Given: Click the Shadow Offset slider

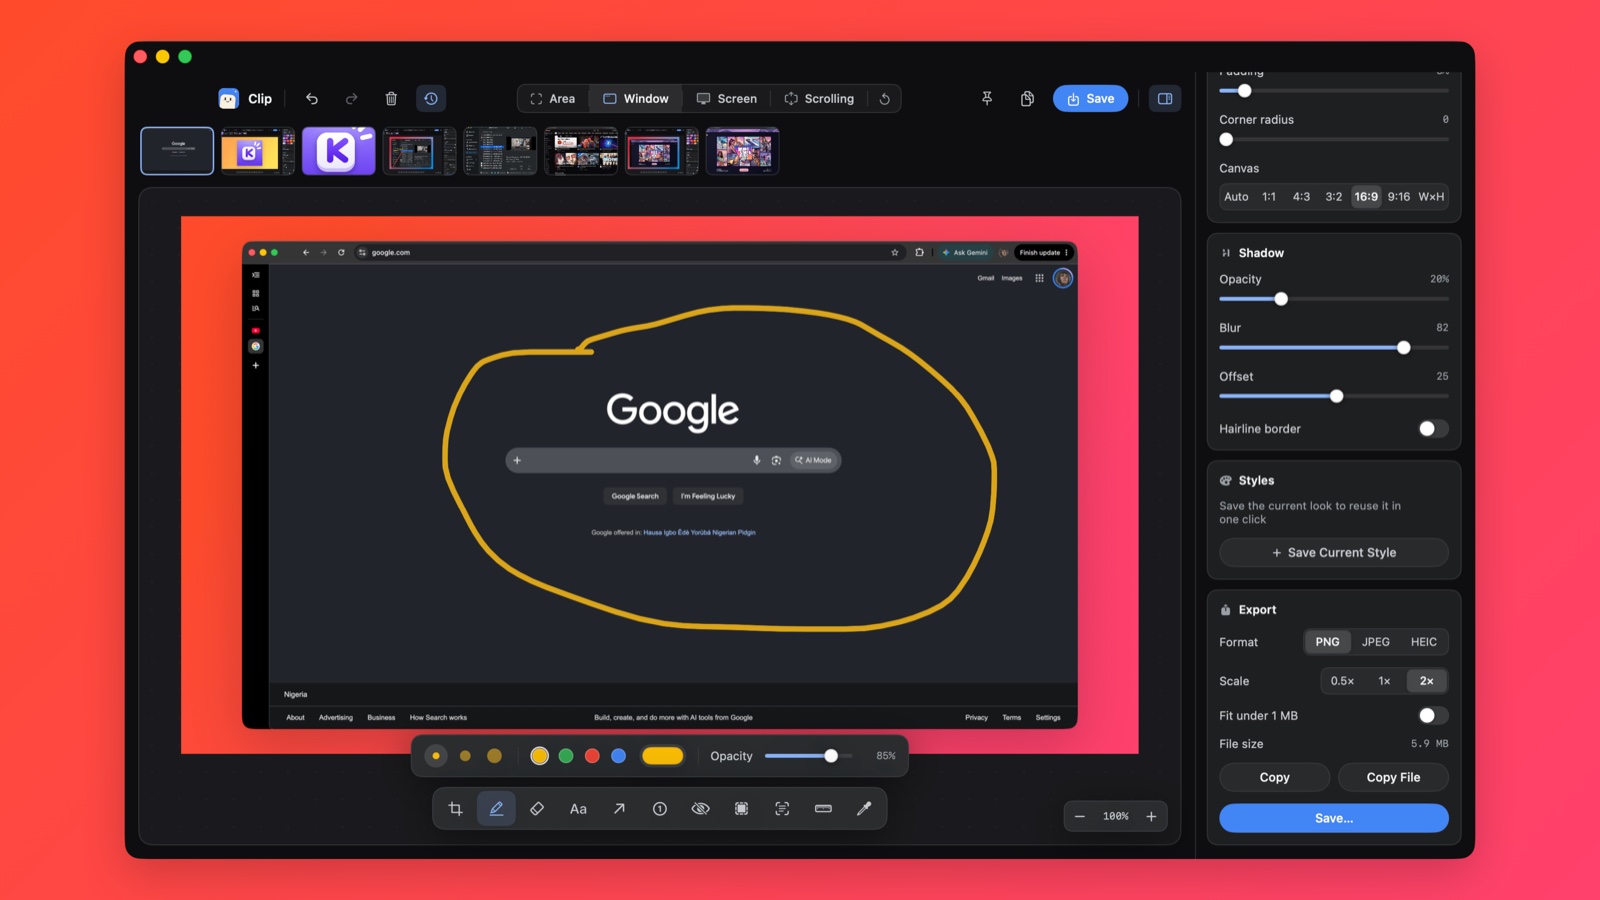Looking at the screenshot, I should click(1334, 397).
